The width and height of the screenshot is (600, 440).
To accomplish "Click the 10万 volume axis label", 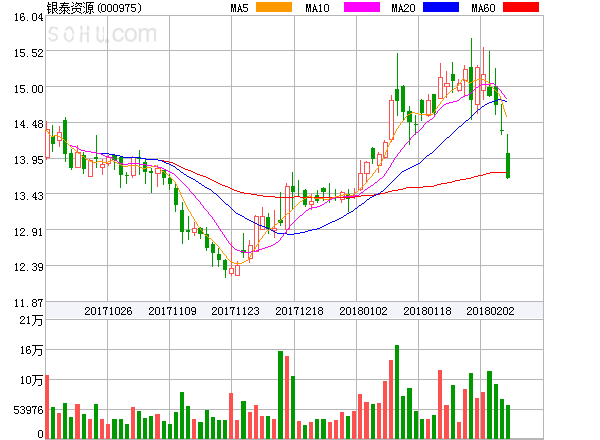I will [31, 380].
